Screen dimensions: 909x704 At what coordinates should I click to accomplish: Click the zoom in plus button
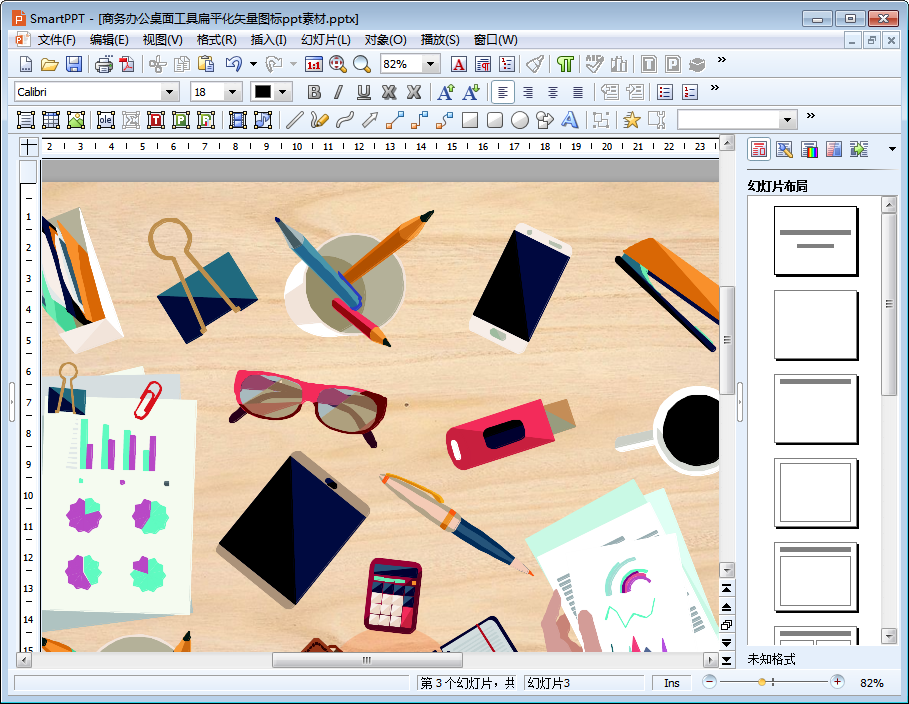click(837, 682)
